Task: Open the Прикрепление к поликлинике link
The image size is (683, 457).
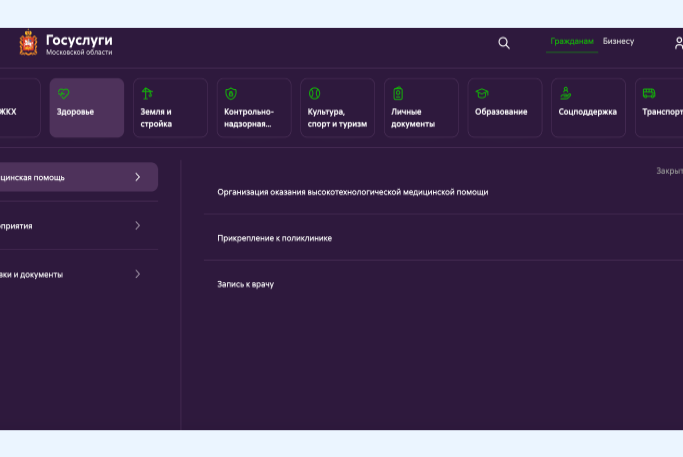Action: point(274,238)
